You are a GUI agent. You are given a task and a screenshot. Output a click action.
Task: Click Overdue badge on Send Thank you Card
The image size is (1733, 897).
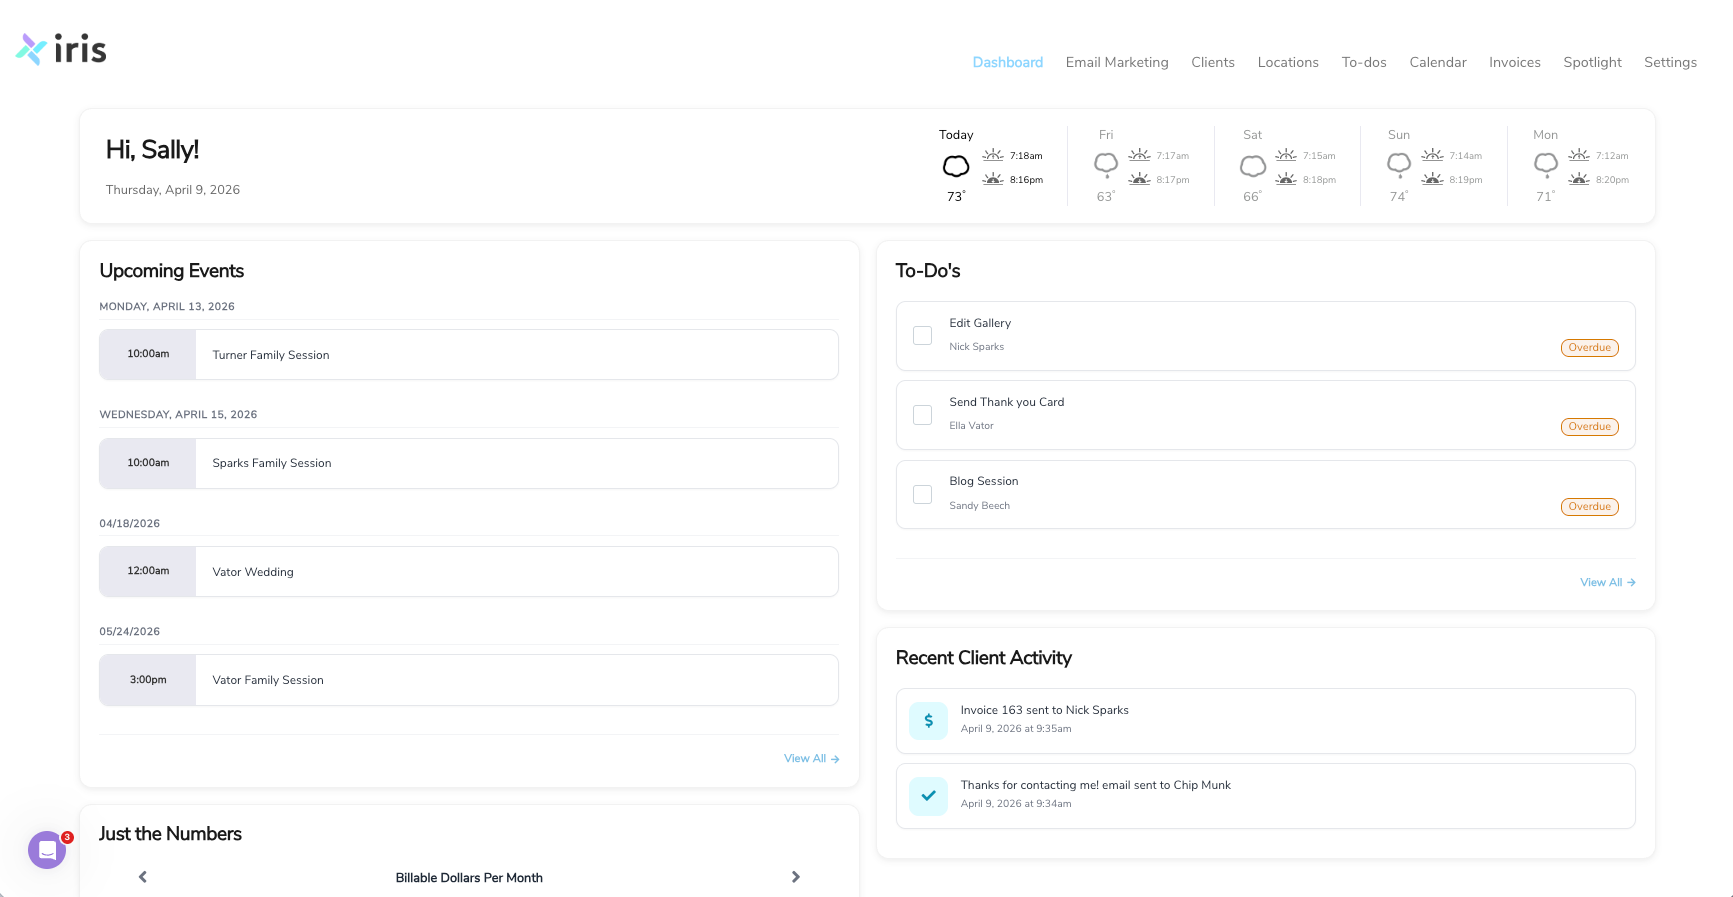click(1590, 427)
